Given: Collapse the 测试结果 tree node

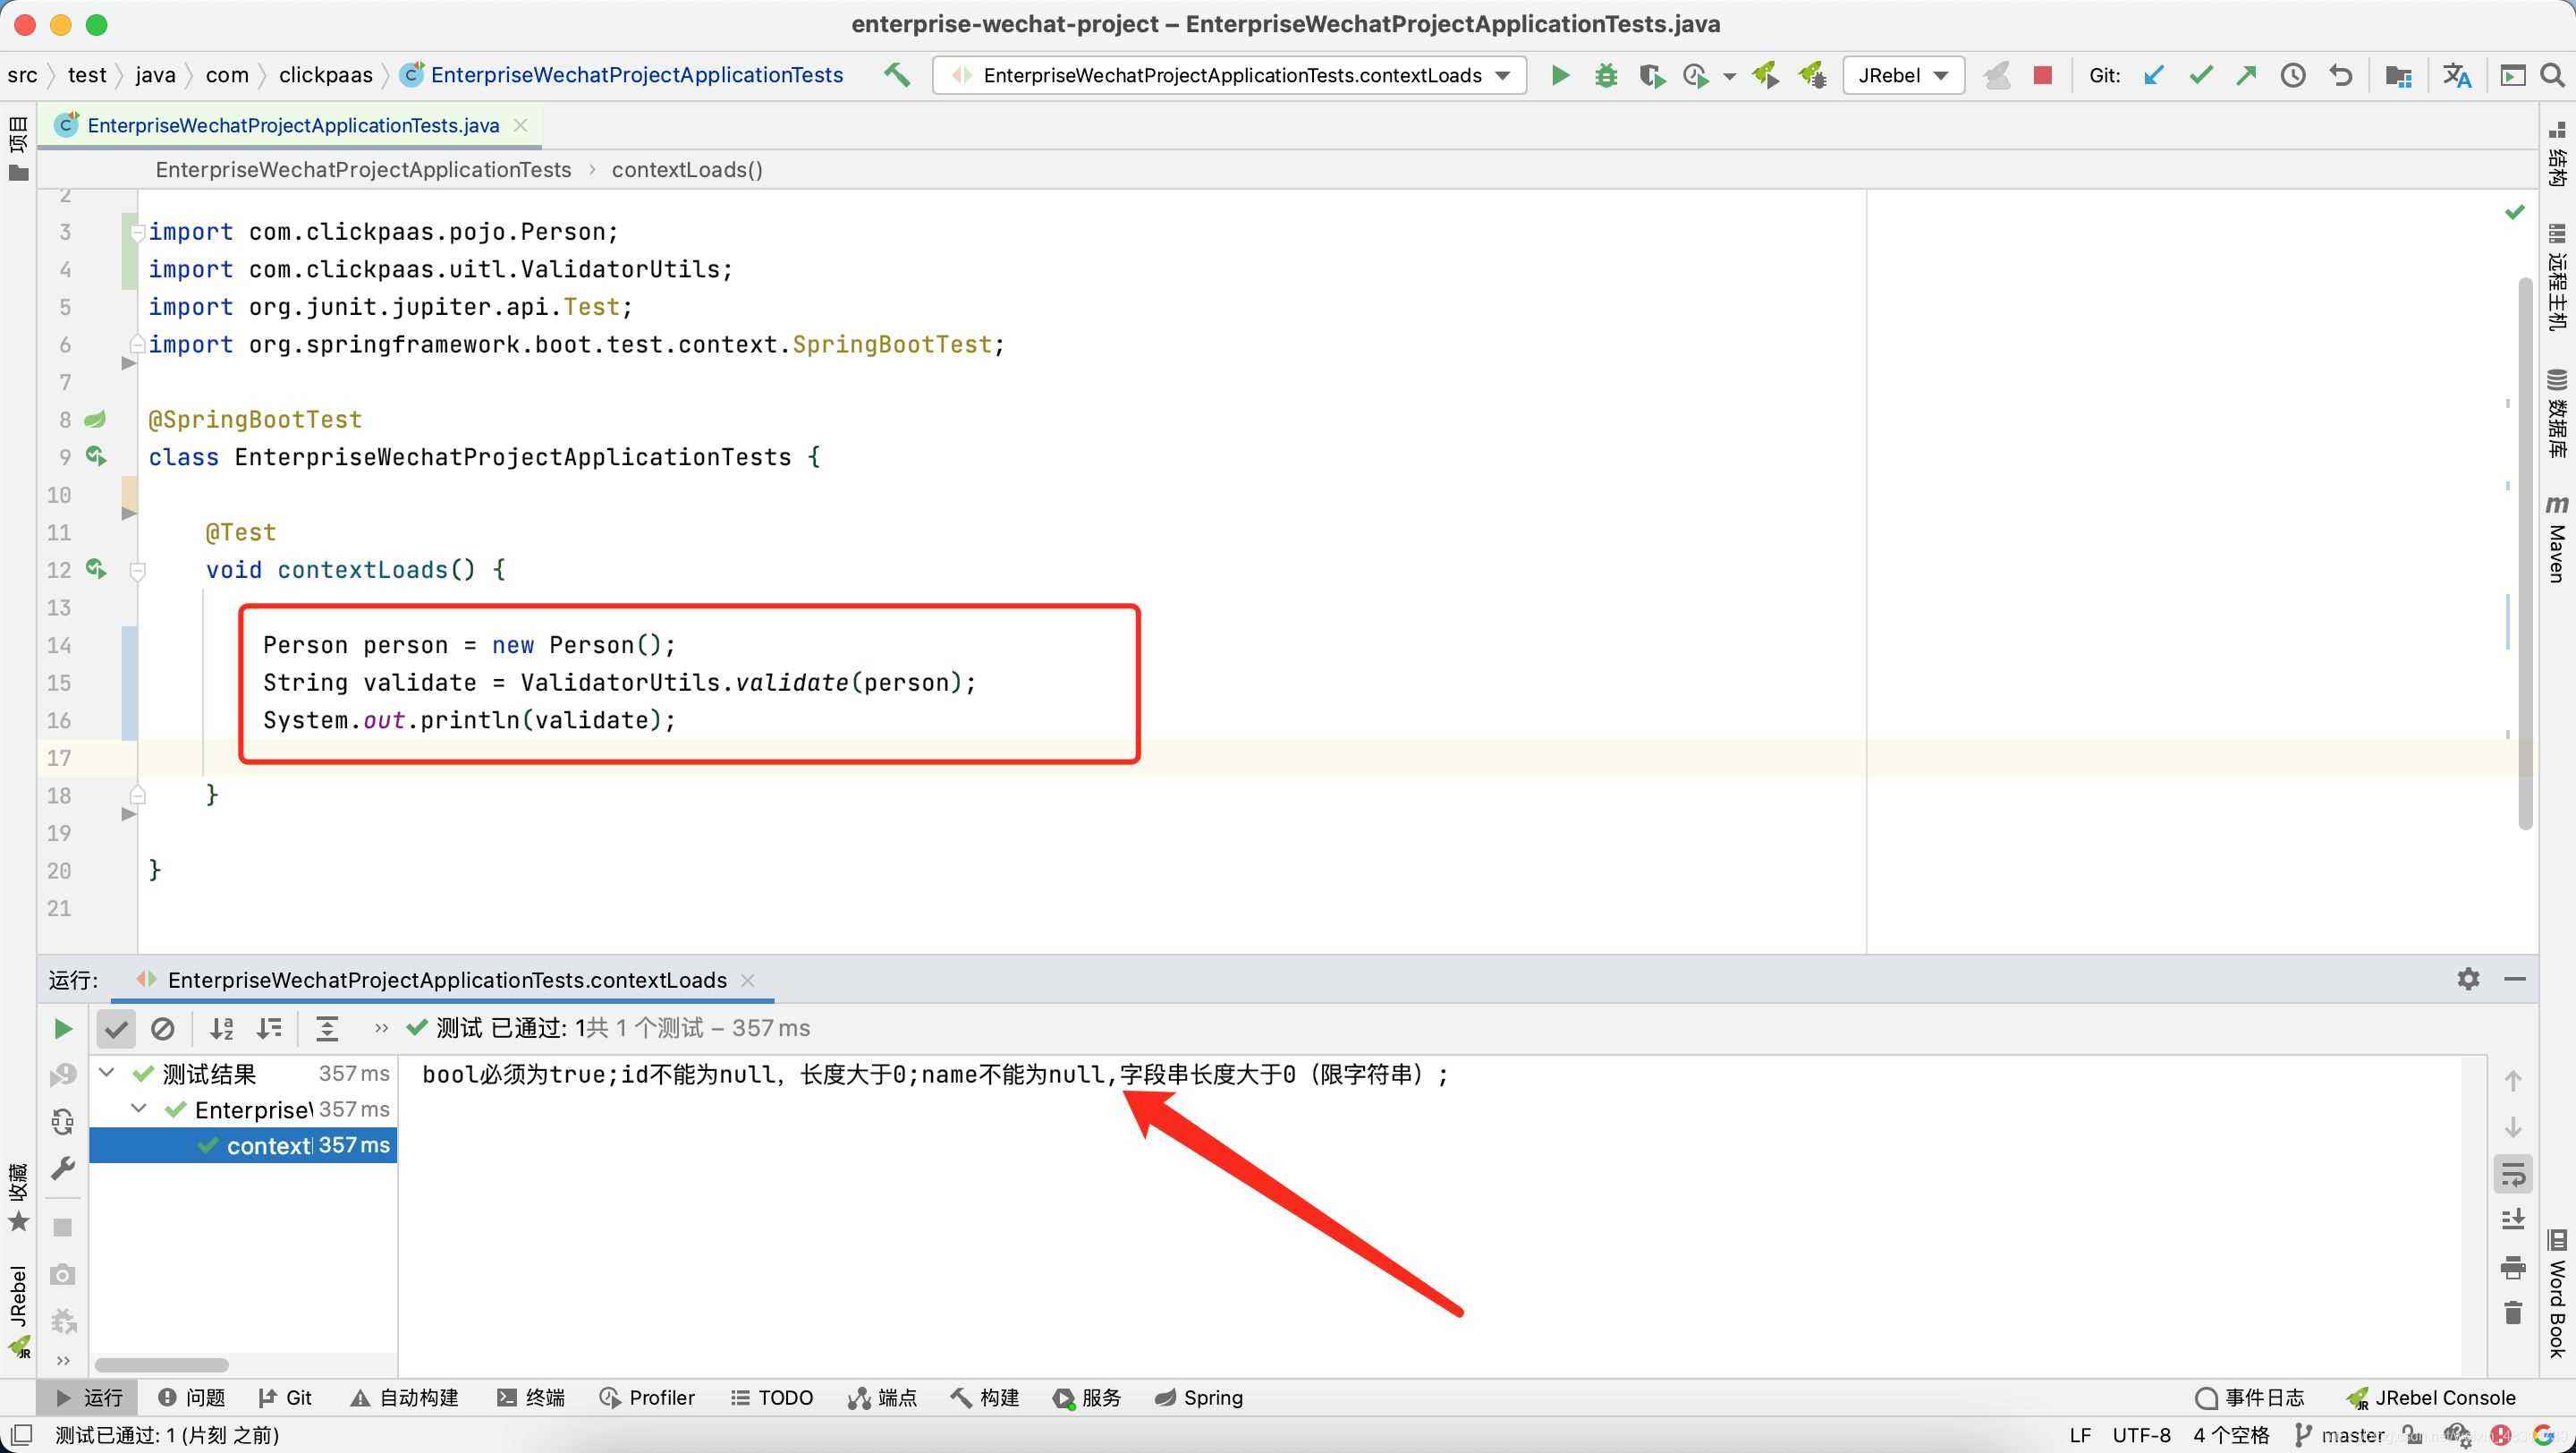Looking at the screenshot, I should [107, 1073].
